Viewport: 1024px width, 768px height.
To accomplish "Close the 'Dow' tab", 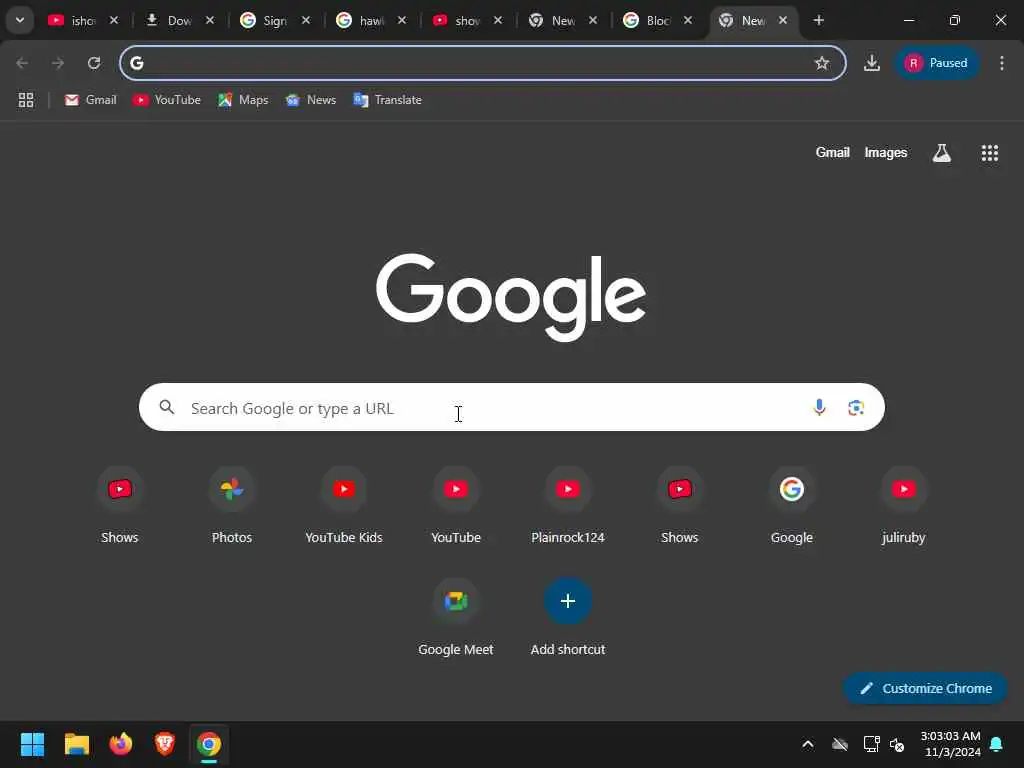I will (x=210, y=20).
